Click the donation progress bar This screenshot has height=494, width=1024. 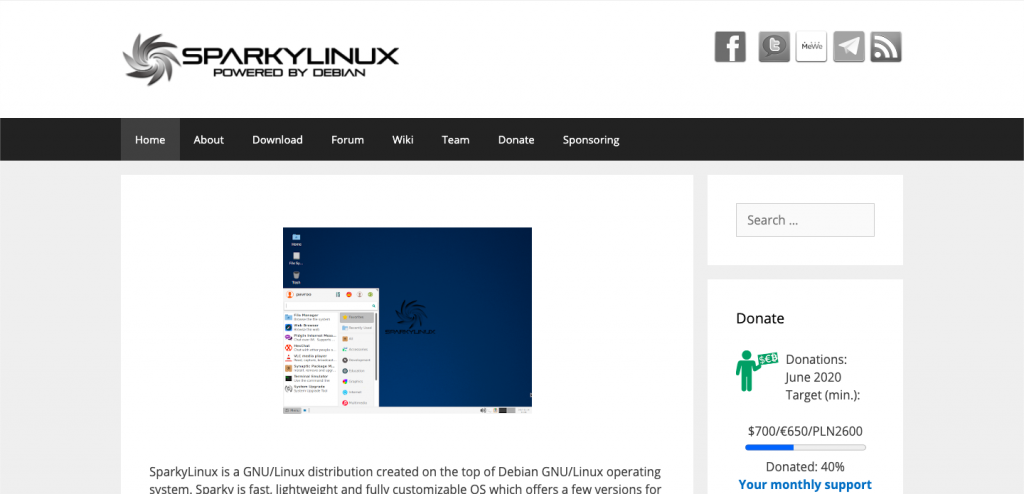point(805,448)
